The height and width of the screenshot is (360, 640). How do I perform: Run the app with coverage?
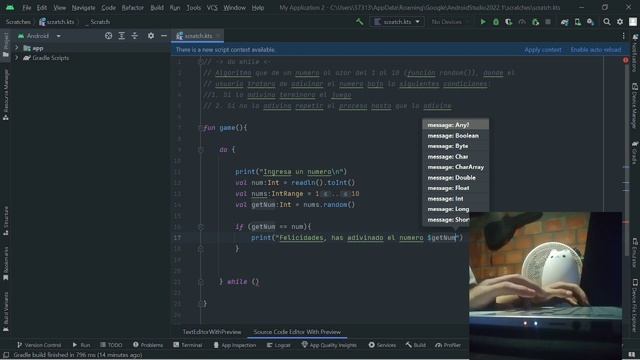509,22
